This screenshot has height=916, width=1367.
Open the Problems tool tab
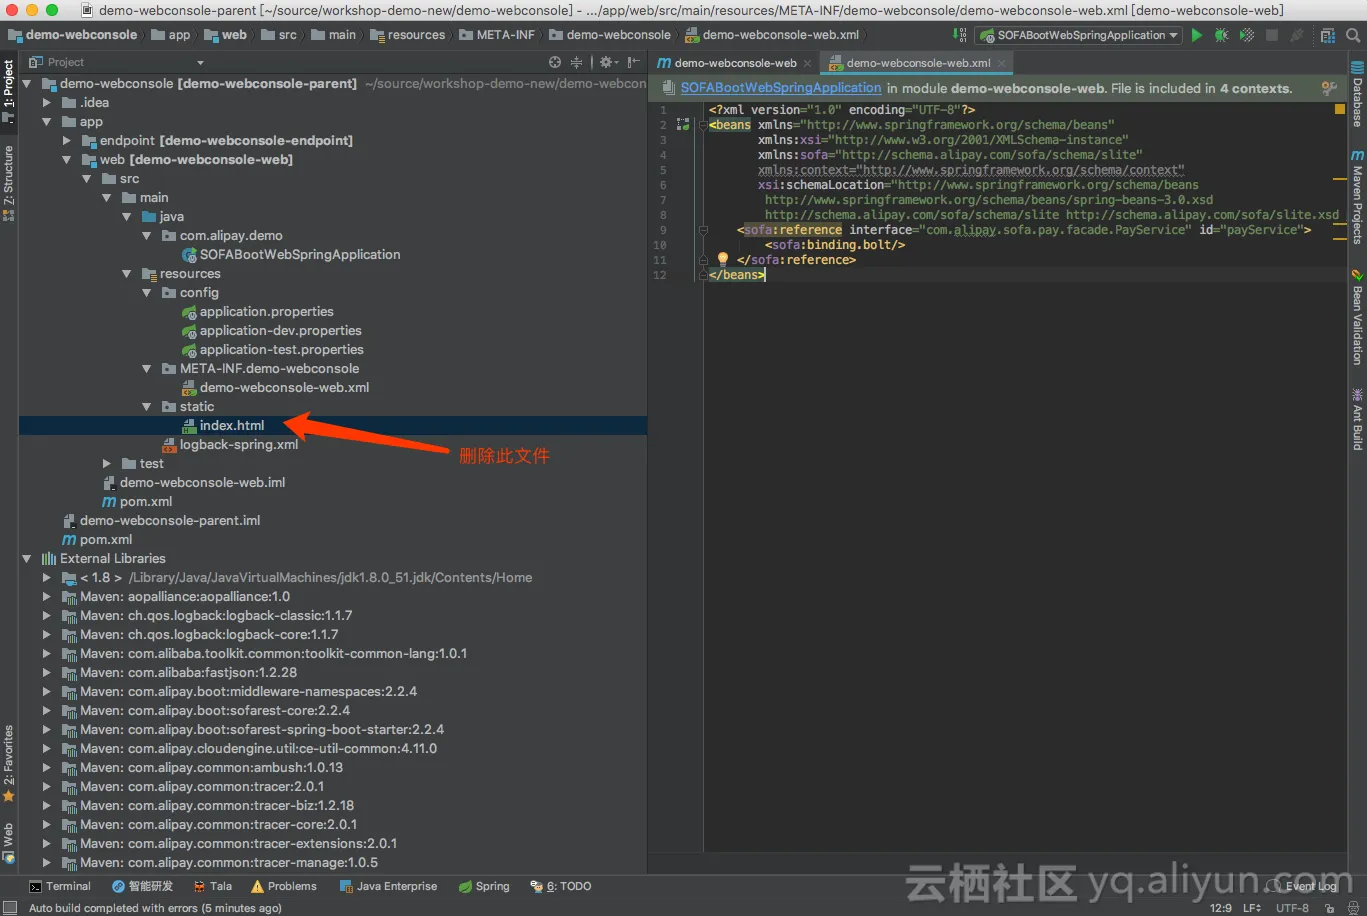click(x=284, y=886)
